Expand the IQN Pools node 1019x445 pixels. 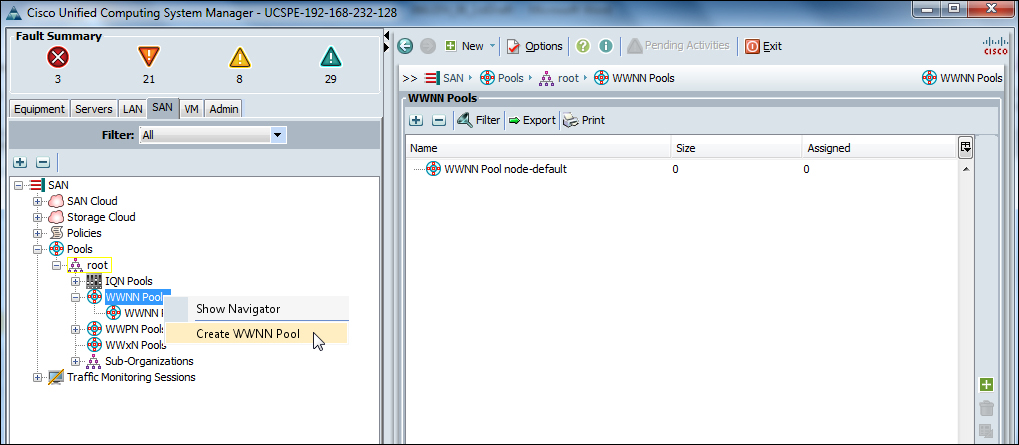click(75, 281)
